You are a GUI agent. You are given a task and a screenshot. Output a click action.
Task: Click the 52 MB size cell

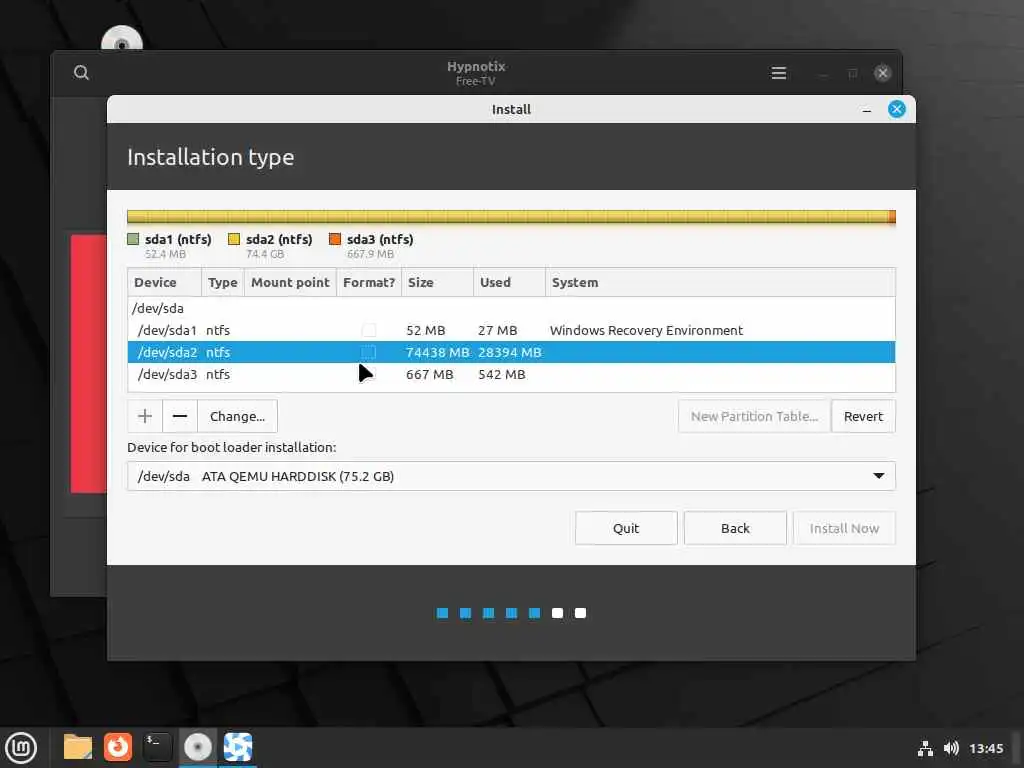click(426, 330)
